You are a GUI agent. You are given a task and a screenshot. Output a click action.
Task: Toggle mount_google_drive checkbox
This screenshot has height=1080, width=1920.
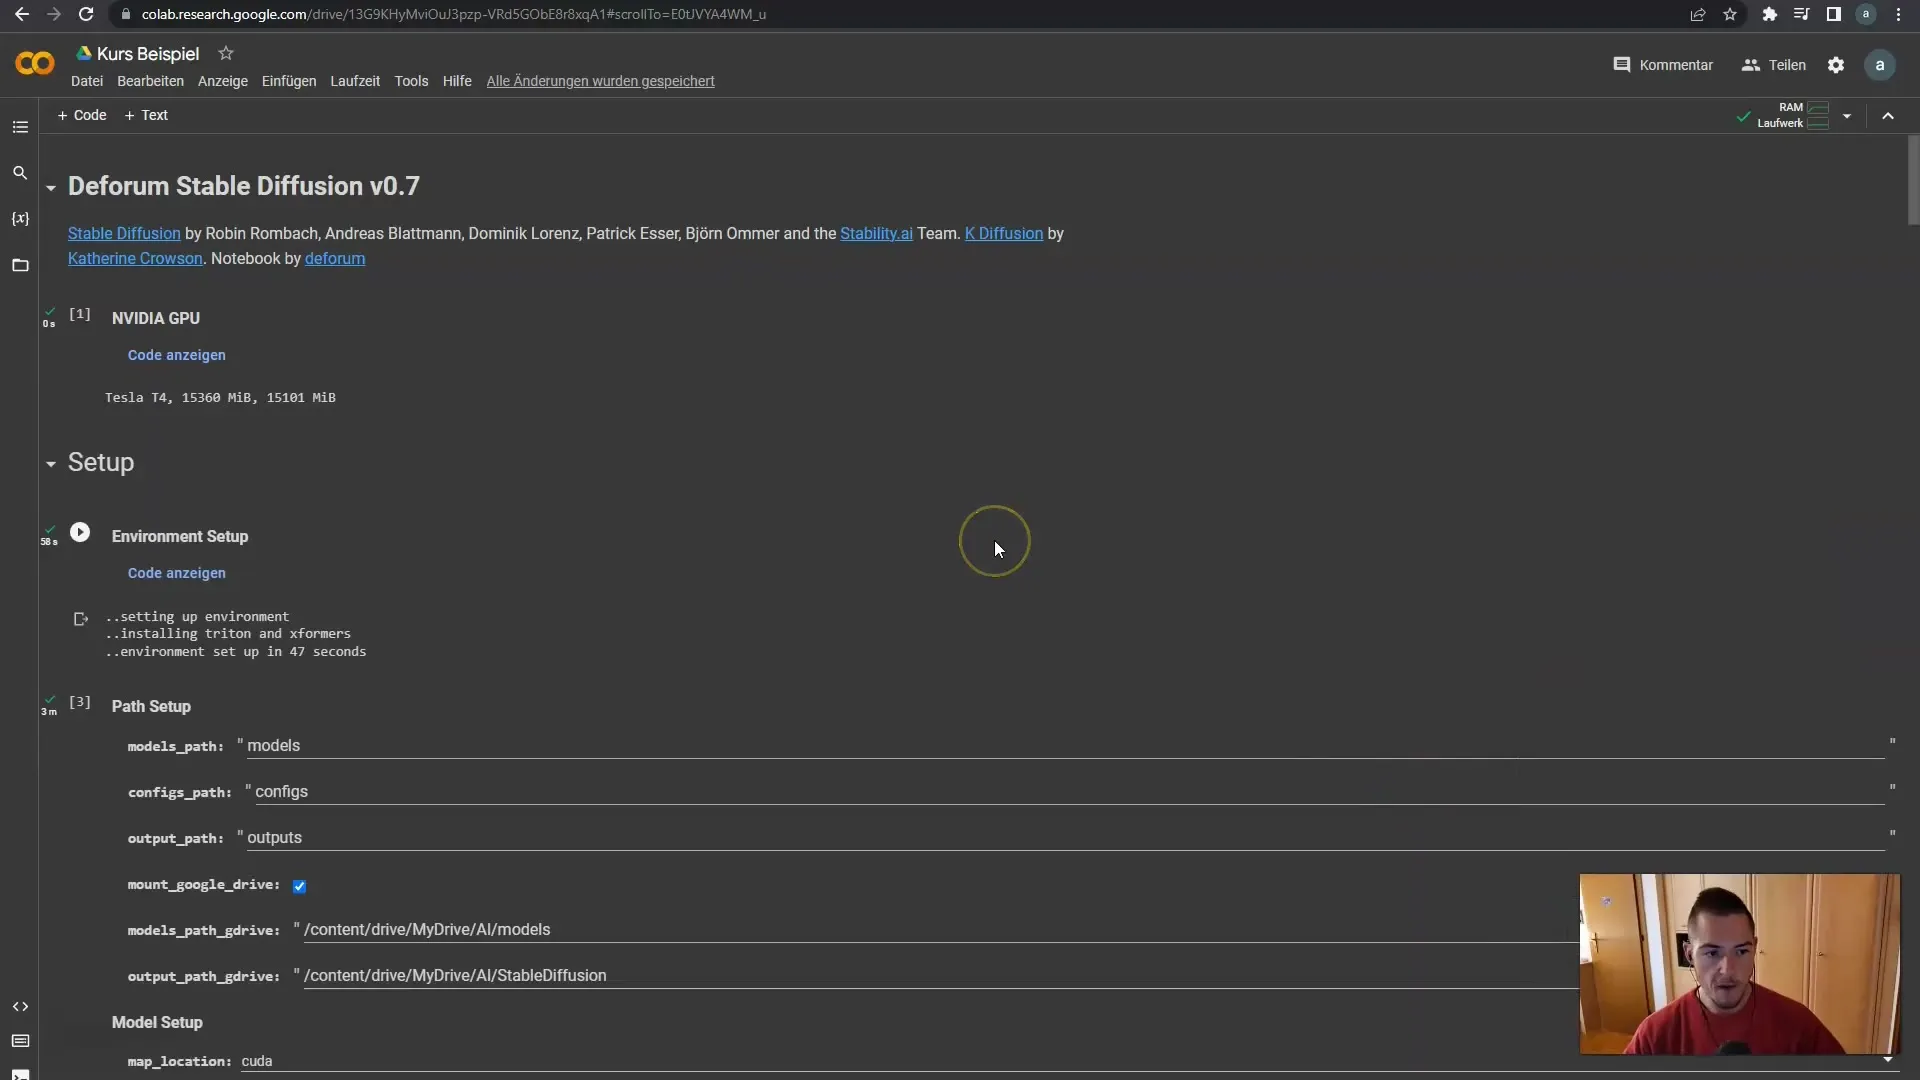pos(299,886)
